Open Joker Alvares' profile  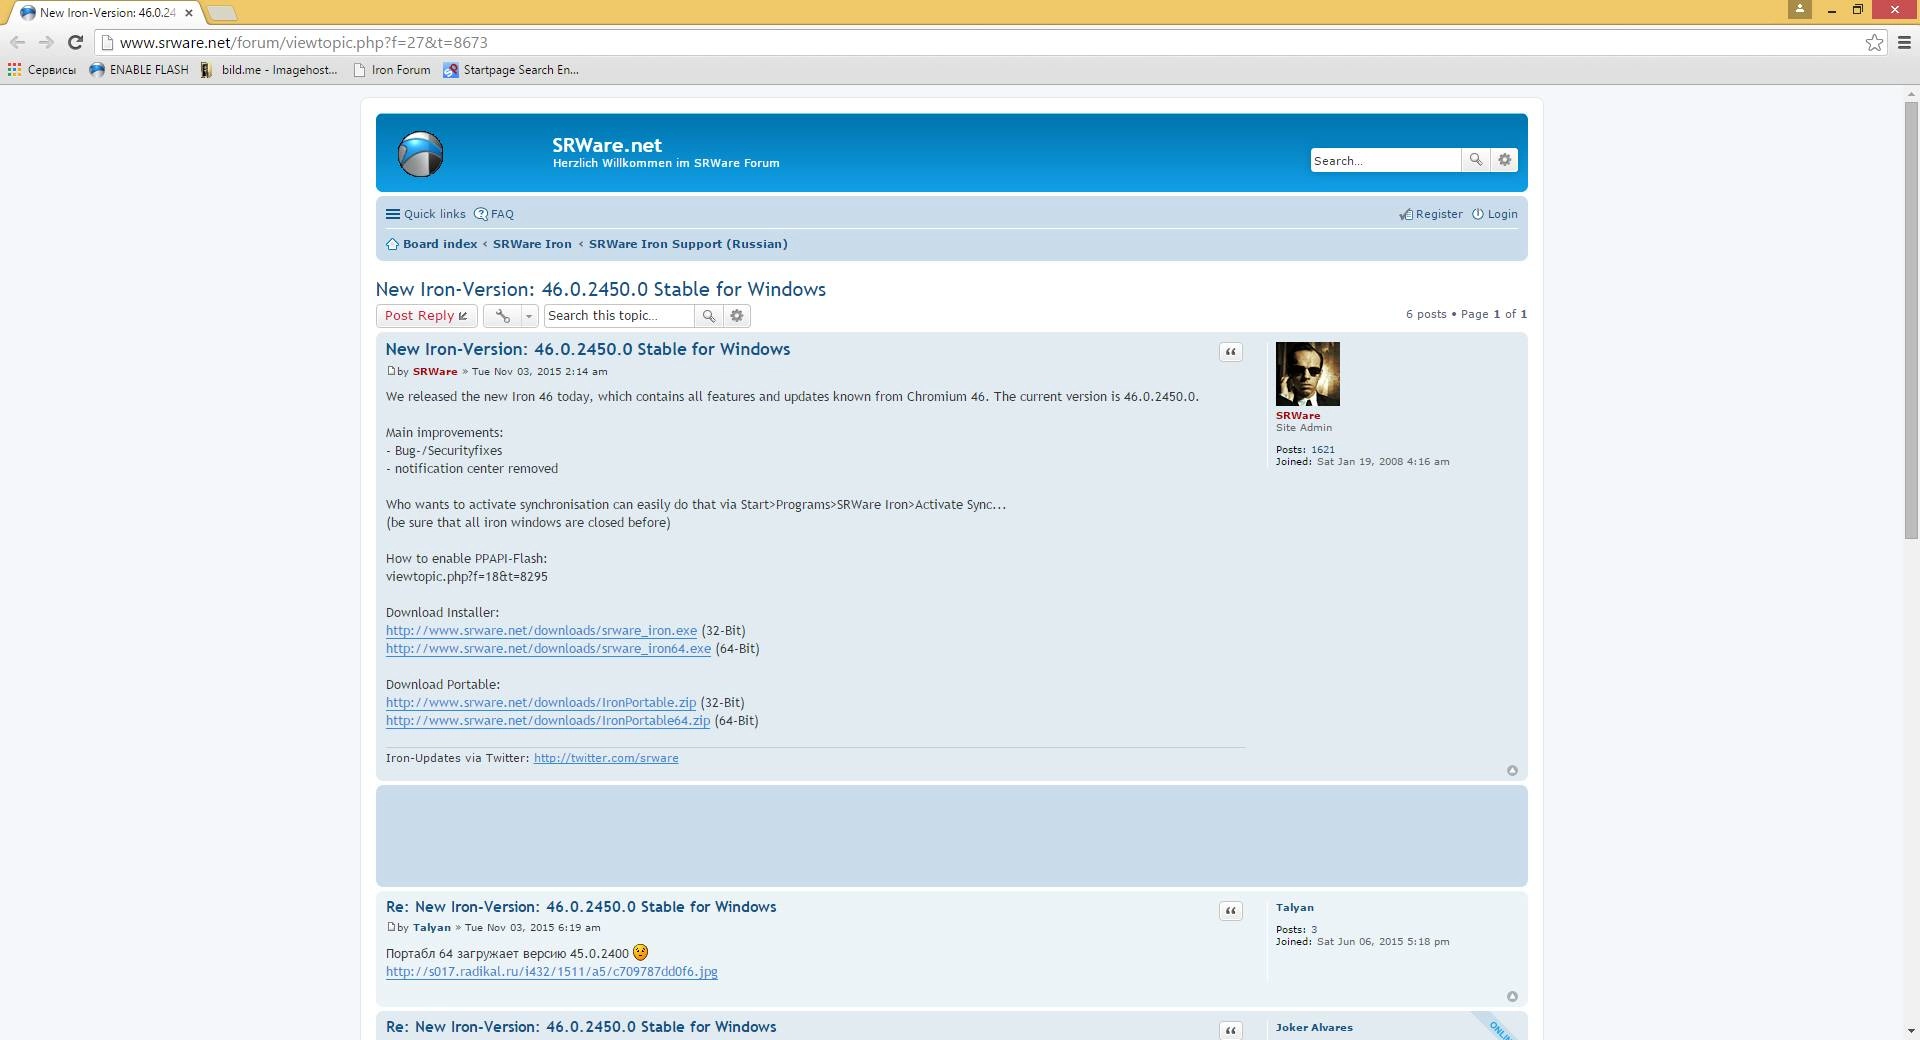pos(1314,1028)
